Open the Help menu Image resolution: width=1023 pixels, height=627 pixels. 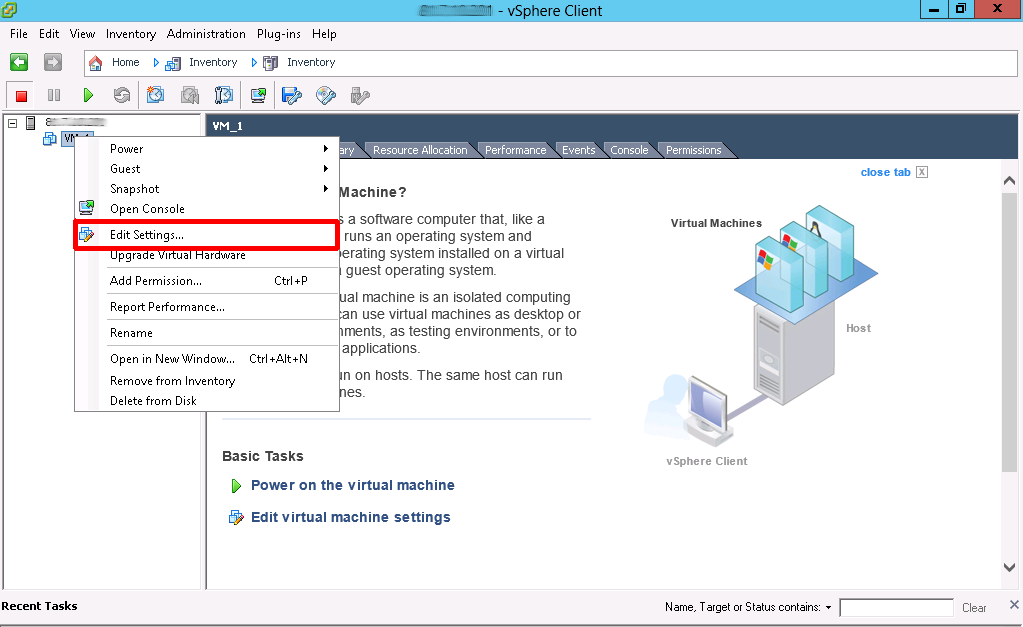pyautogui.click(x=324, y=34)
